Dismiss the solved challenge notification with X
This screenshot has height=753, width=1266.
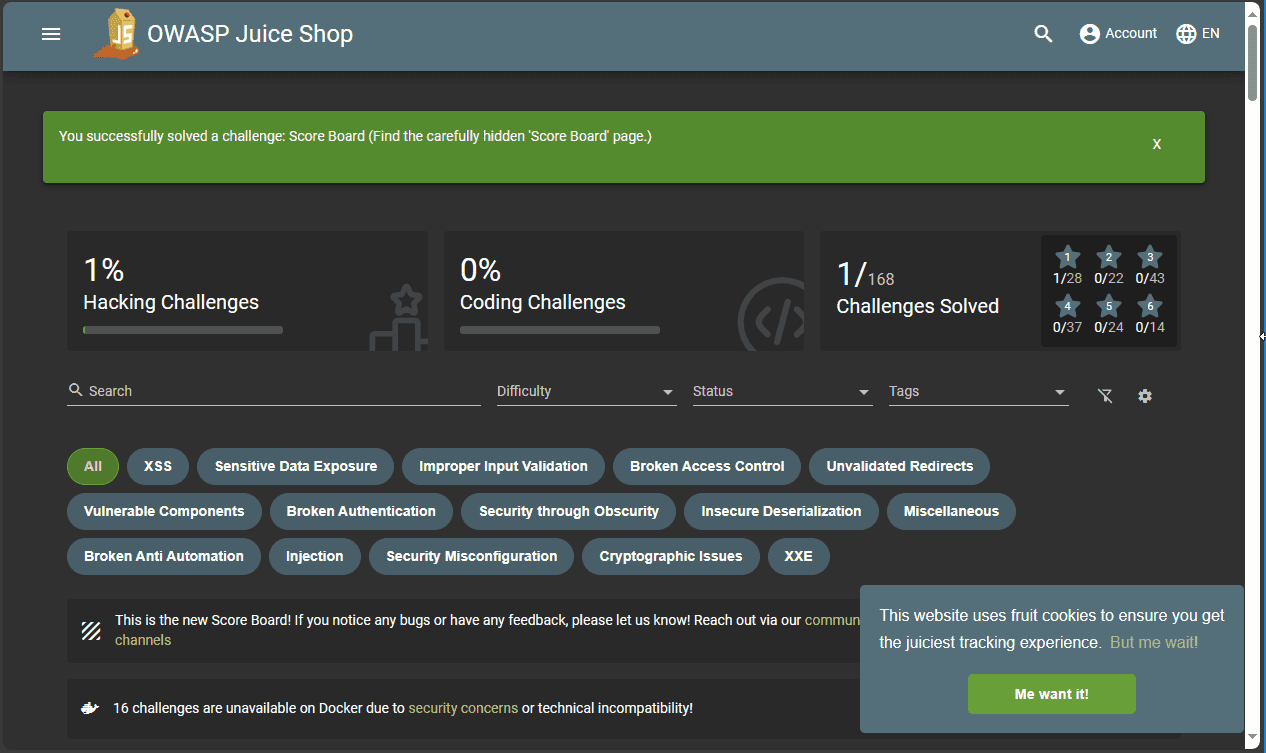click(x=1156, y=144)
